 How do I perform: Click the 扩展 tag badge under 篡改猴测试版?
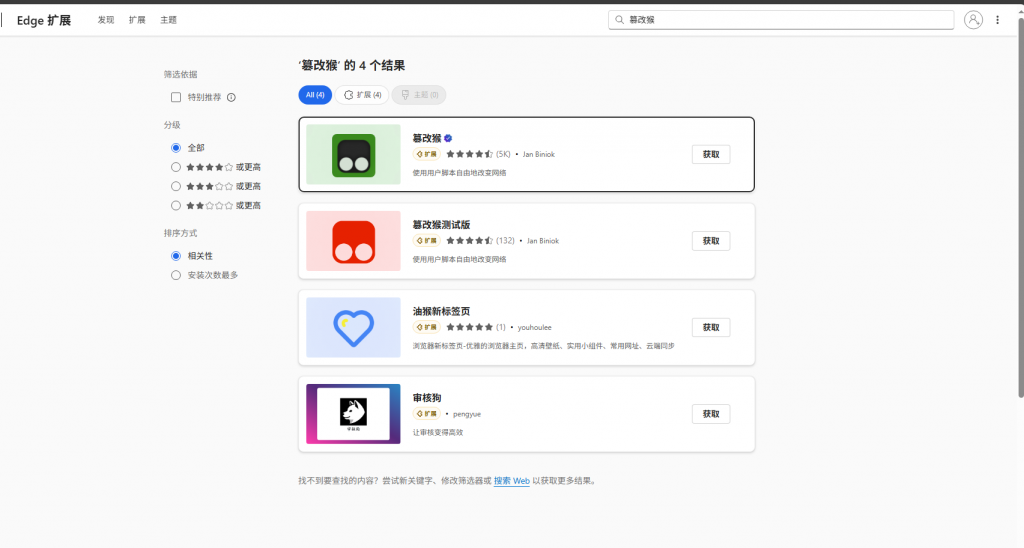426,241
